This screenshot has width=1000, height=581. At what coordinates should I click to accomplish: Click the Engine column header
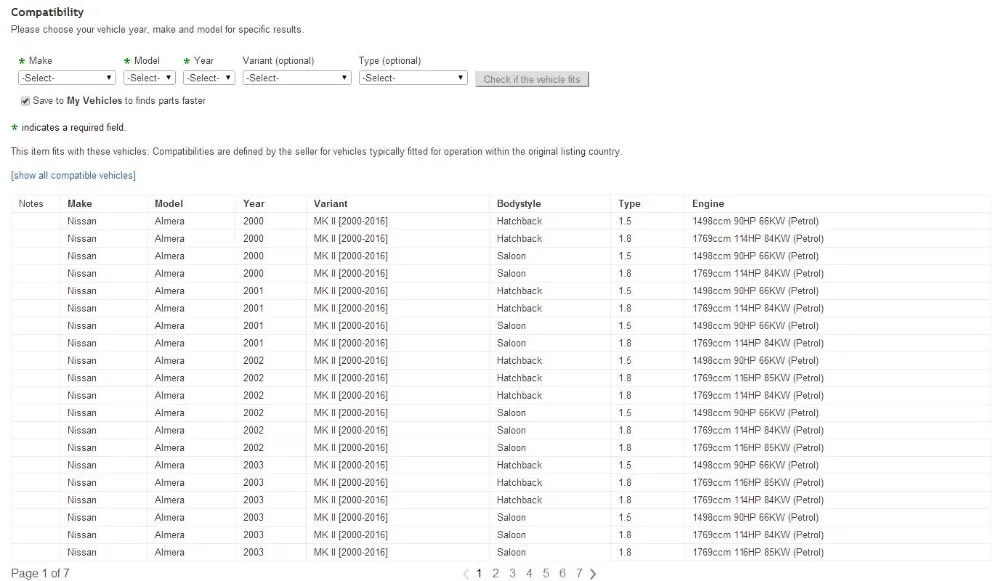click(708, 203)
